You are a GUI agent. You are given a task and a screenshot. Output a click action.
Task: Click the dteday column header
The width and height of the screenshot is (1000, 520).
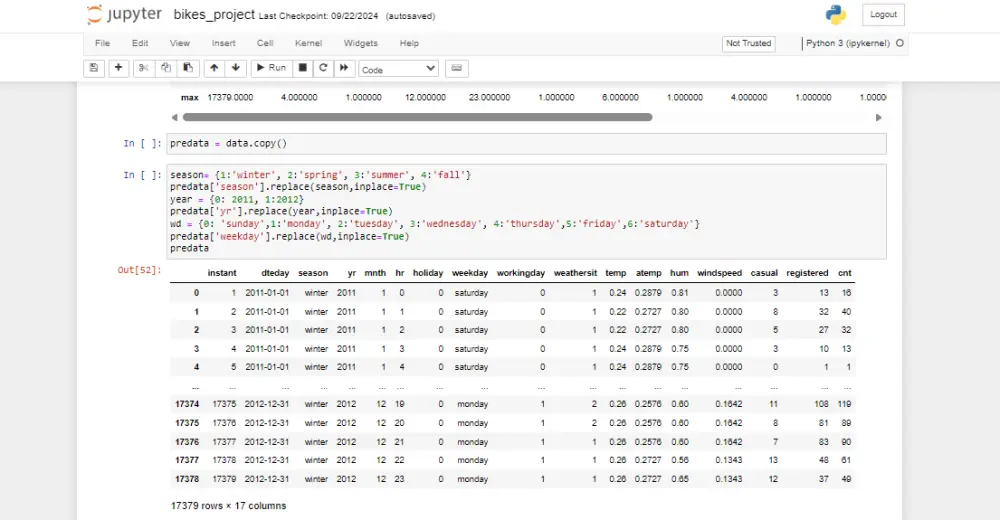pos(275,273)
